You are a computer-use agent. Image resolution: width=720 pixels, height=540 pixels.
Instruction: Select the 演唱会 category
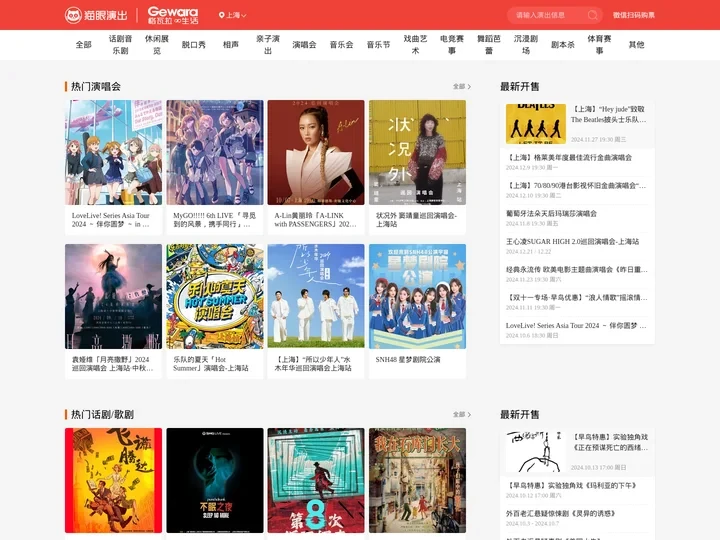(x=304, y=45)
